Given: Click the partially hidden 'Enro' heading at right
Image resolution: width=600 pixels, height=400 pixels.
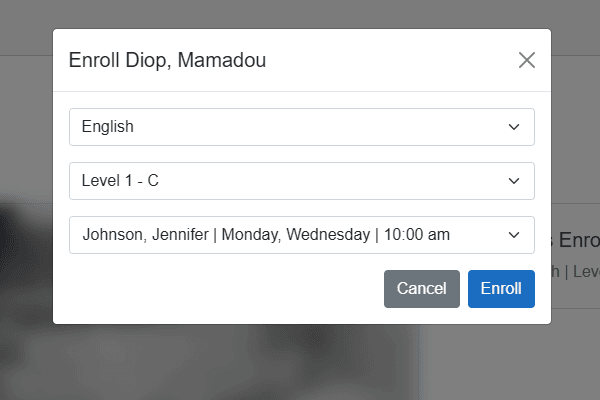Looking at the screenshot, I should 576,240.
